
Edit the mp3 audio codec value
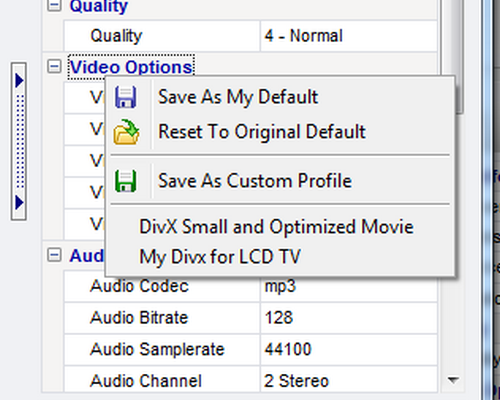click(349, 286)
